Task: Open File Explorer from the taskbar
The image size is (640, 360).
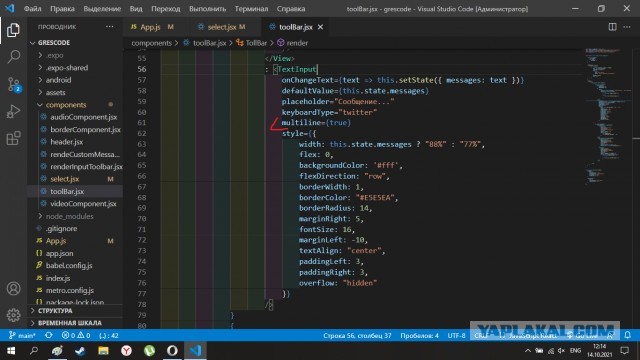Action: tap(103, 351)
